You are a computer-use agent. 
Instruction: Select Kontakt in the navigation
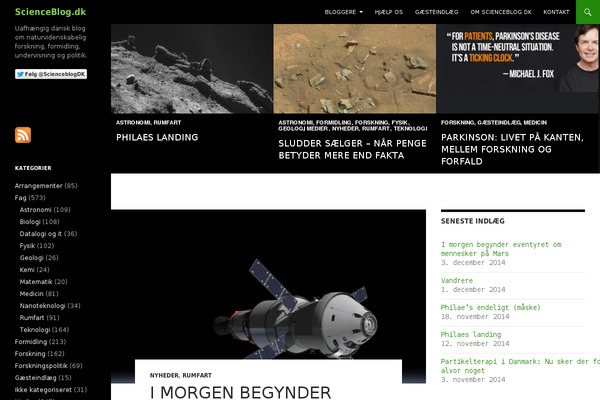point(556,12)
